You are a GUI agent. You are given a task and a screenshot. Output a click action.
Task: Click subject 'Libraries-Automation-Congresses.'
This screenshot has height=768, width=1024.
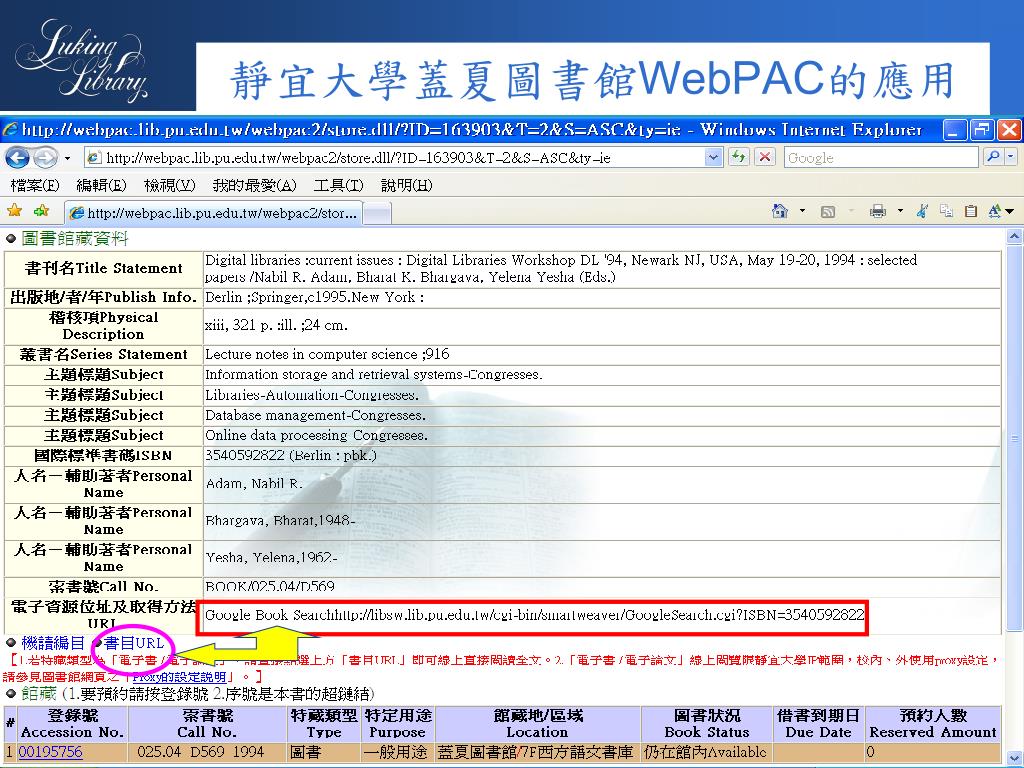pyautogui.click(x=312, y=395)
